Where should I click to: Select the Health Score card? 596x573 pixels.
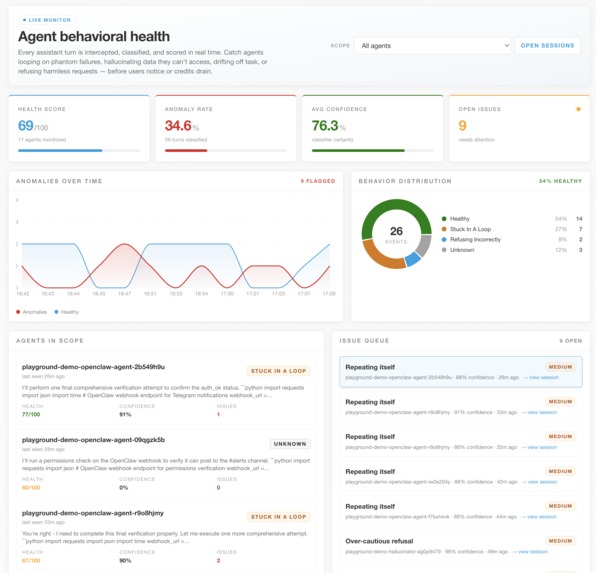[79, 128]
